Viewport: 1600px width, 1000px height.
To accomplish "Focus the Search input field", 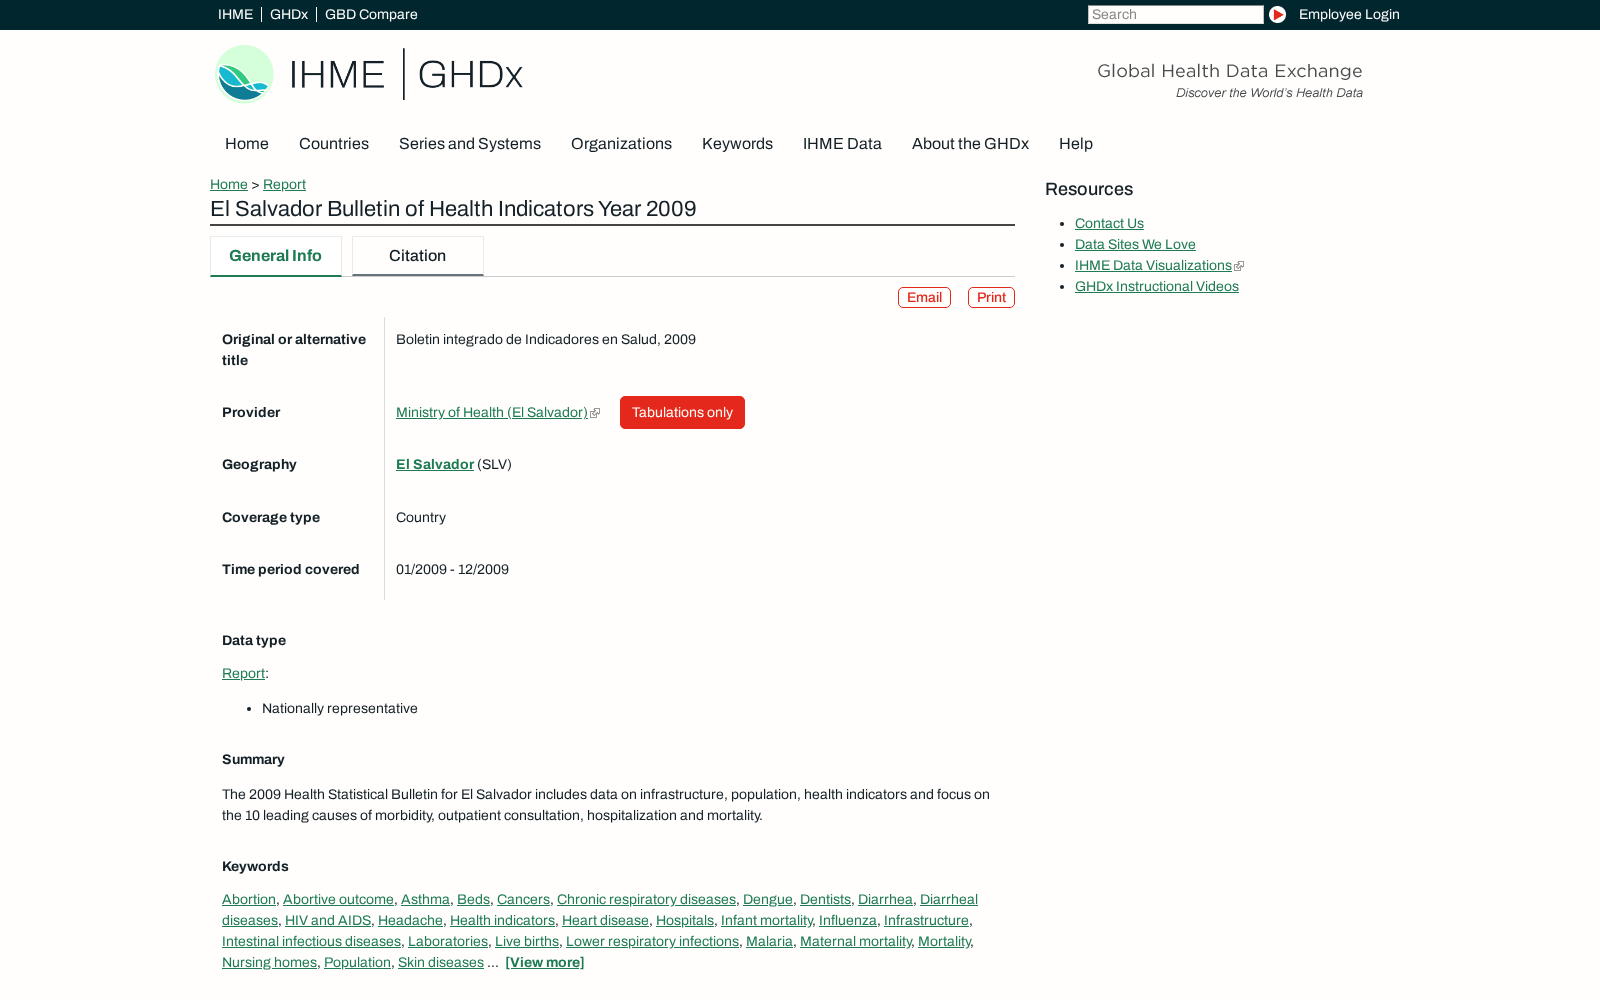I will (x=1175, y=14).
